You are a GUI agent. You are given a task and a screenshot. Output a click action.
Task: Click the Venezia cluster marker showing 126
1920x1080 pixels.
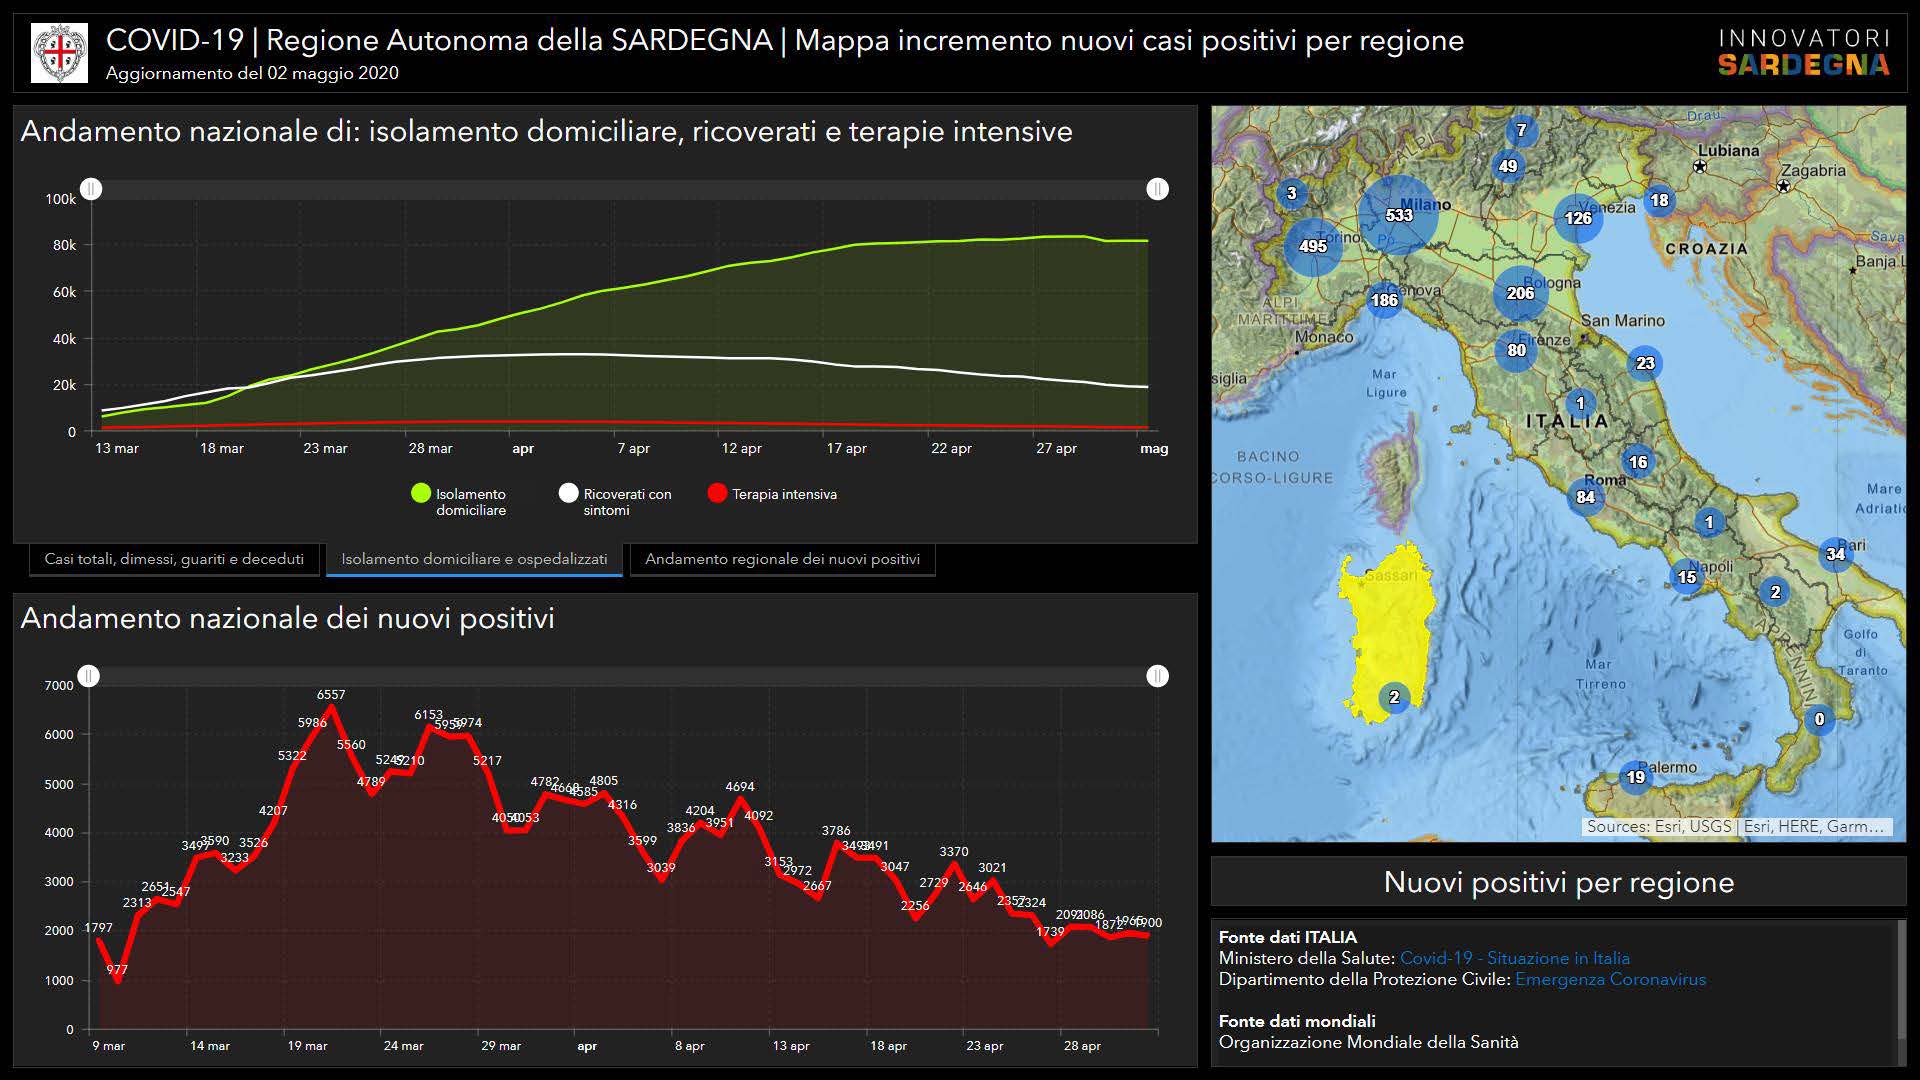[x=1577, y=218]
